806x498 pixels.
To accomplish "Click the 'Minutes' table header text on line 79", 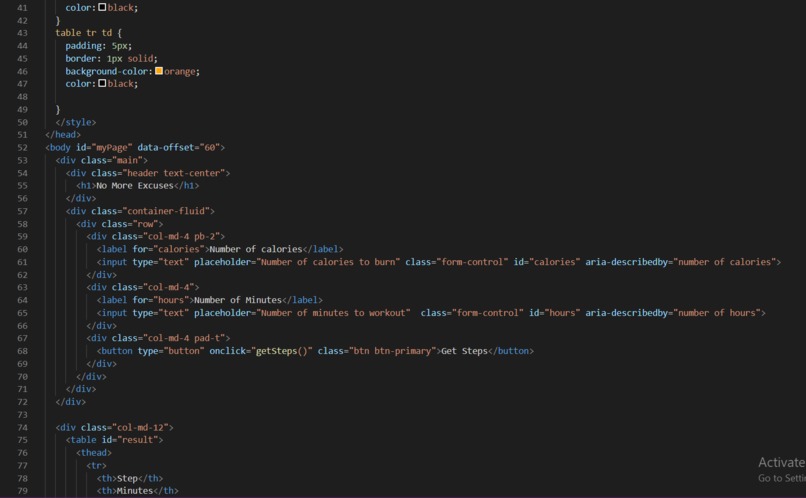I will [135, 491].
